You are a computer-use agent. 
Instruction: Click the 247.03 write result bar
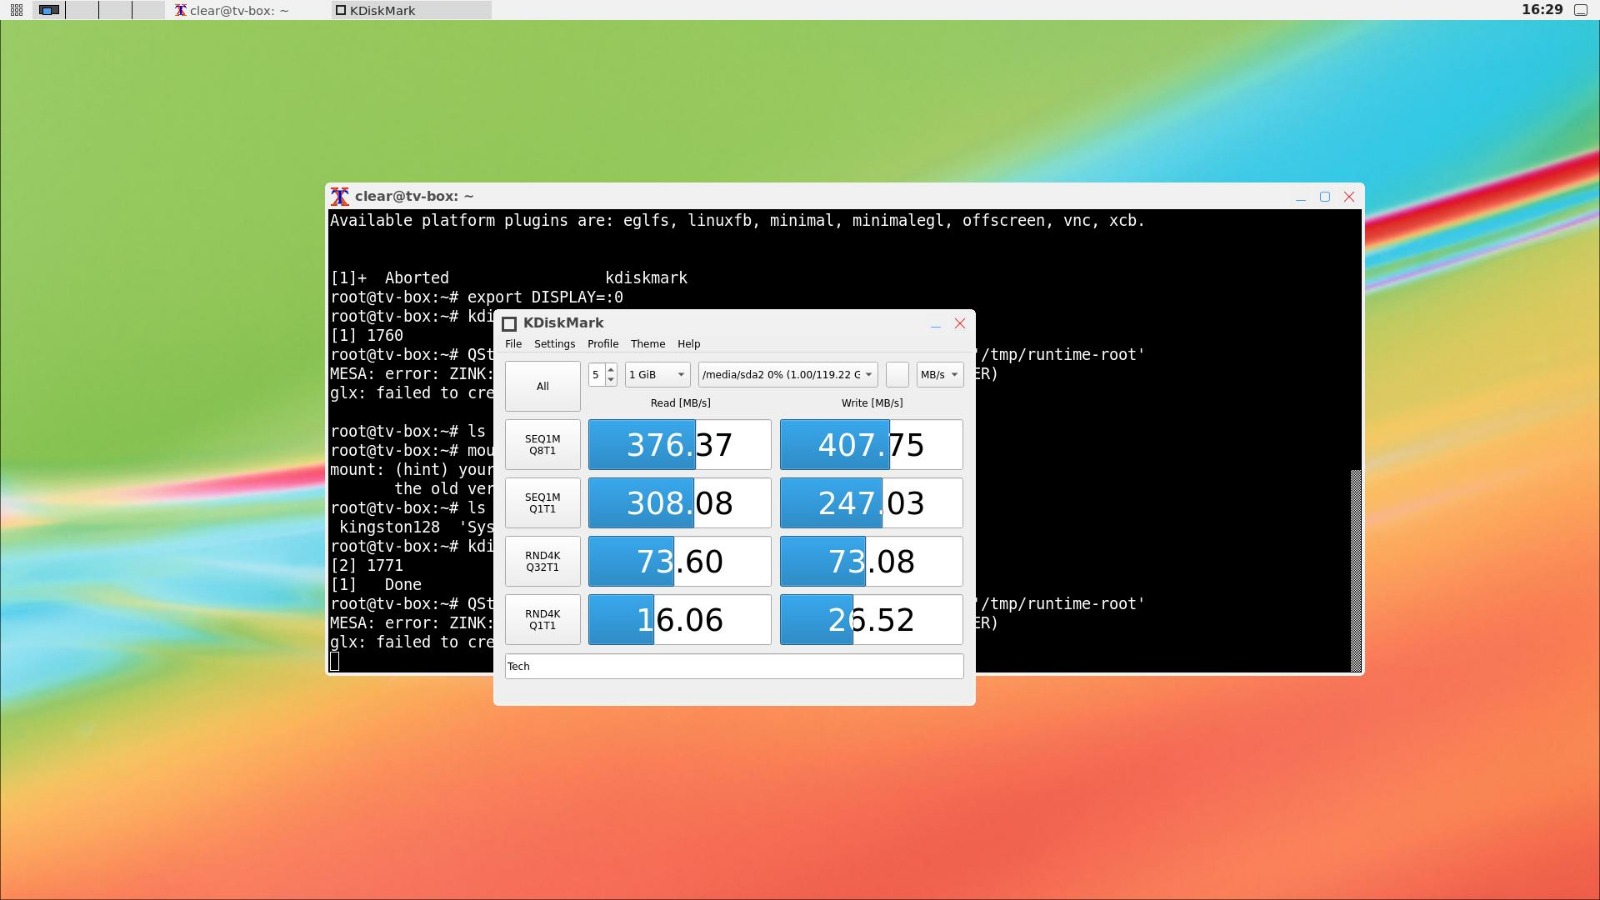pos(872,503)
